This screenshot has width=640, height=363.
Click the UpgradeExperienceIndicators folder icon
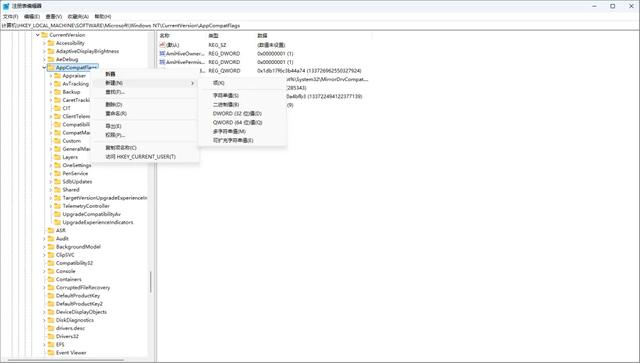click(58, 223)
